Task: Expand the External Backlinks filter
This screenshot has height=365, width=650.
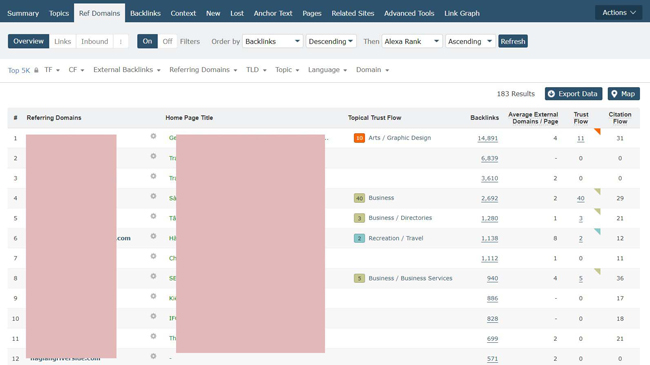Action: 126,70
